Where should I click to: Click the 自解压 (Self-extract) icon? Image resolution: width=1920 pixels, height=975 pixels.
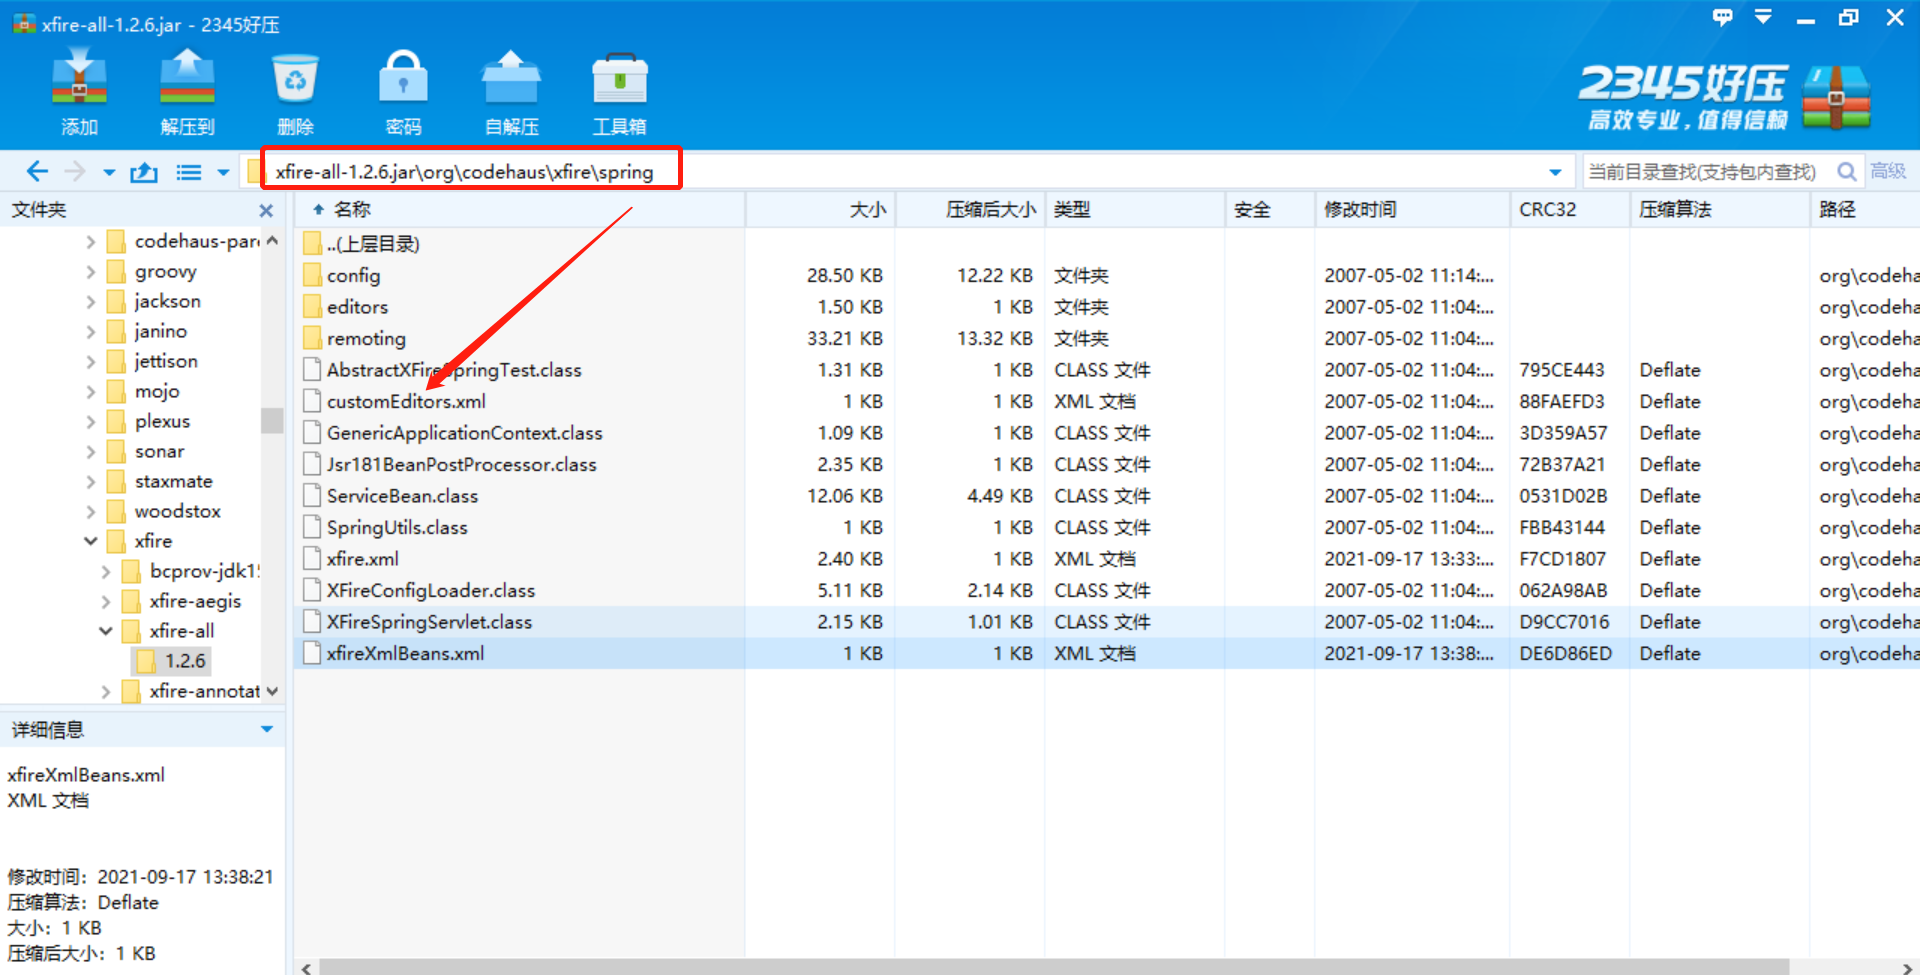pos(511,92)
